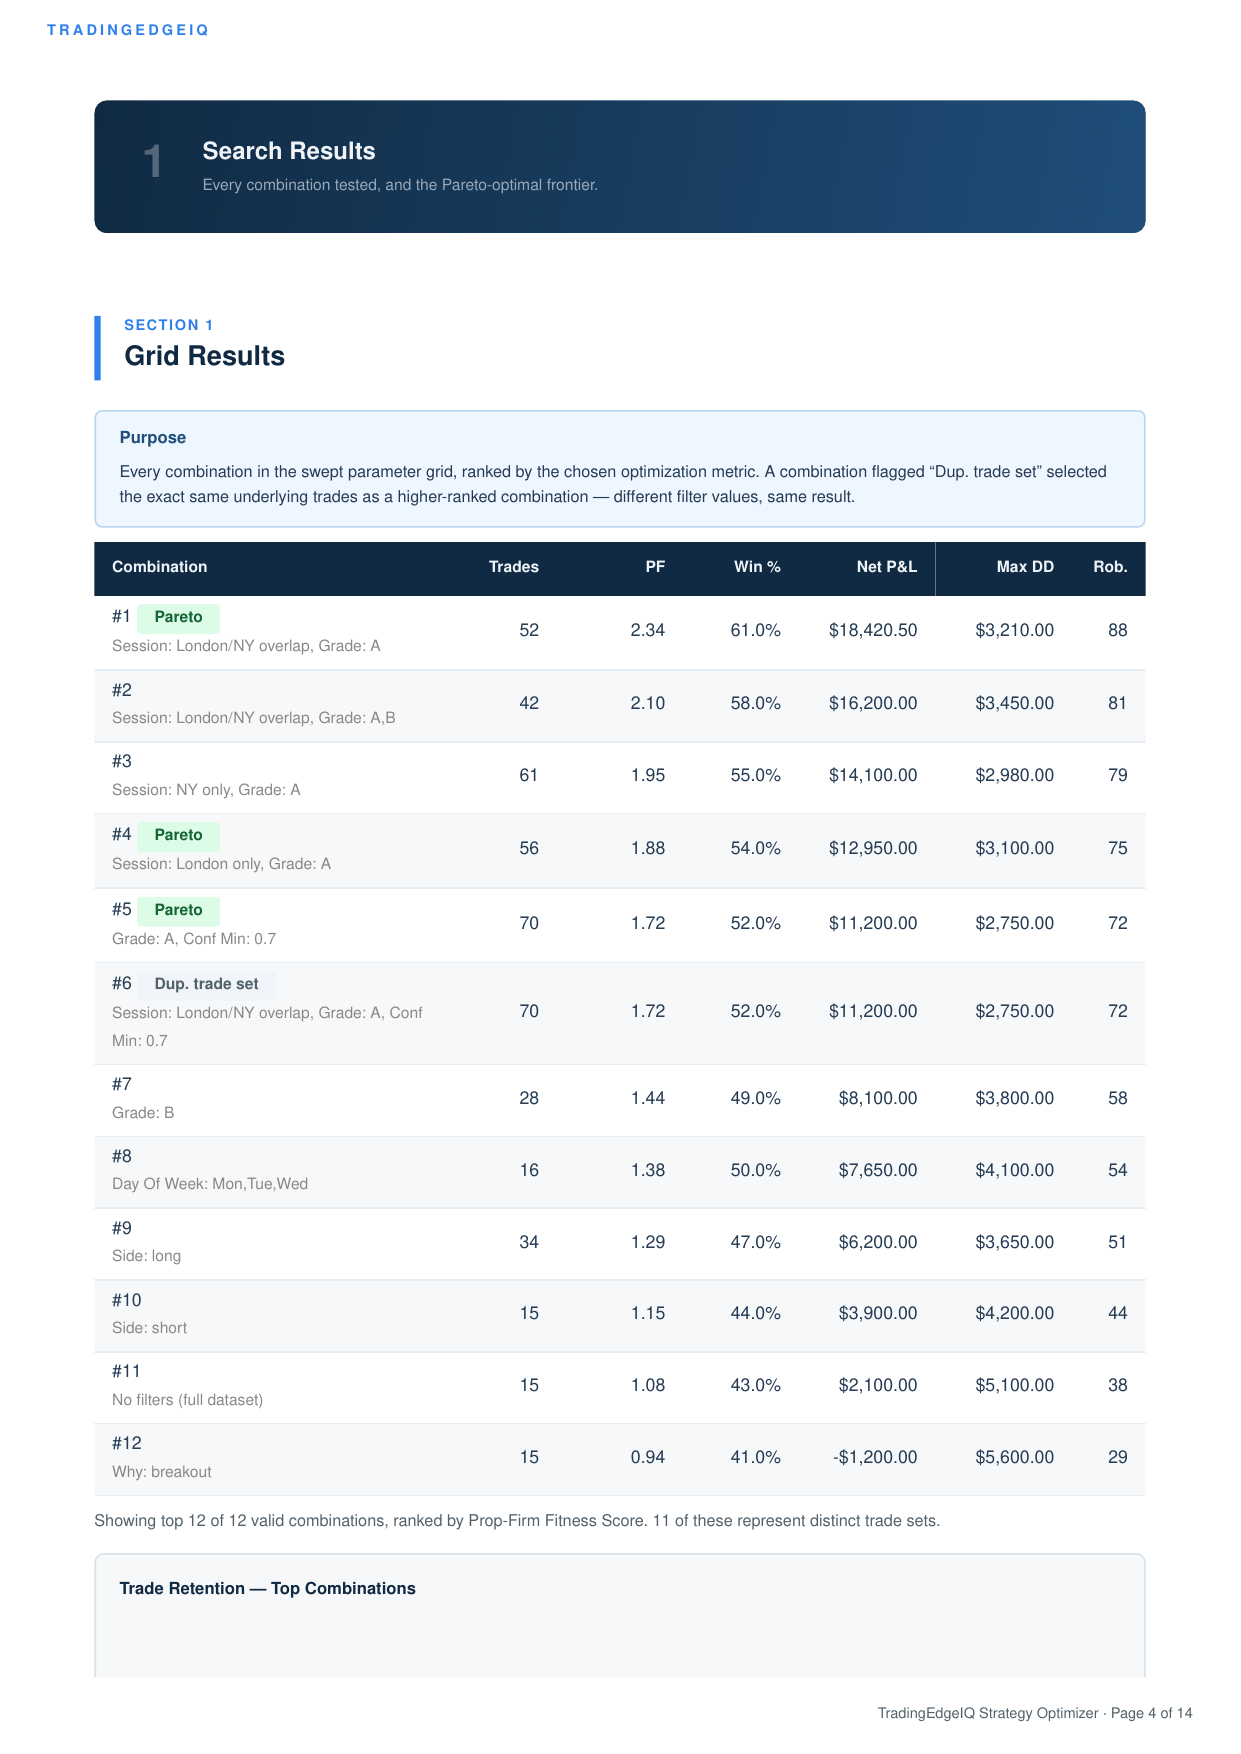Click the Win % column header
Viewport: 1241px width, 1754px height.
[757, 567]
